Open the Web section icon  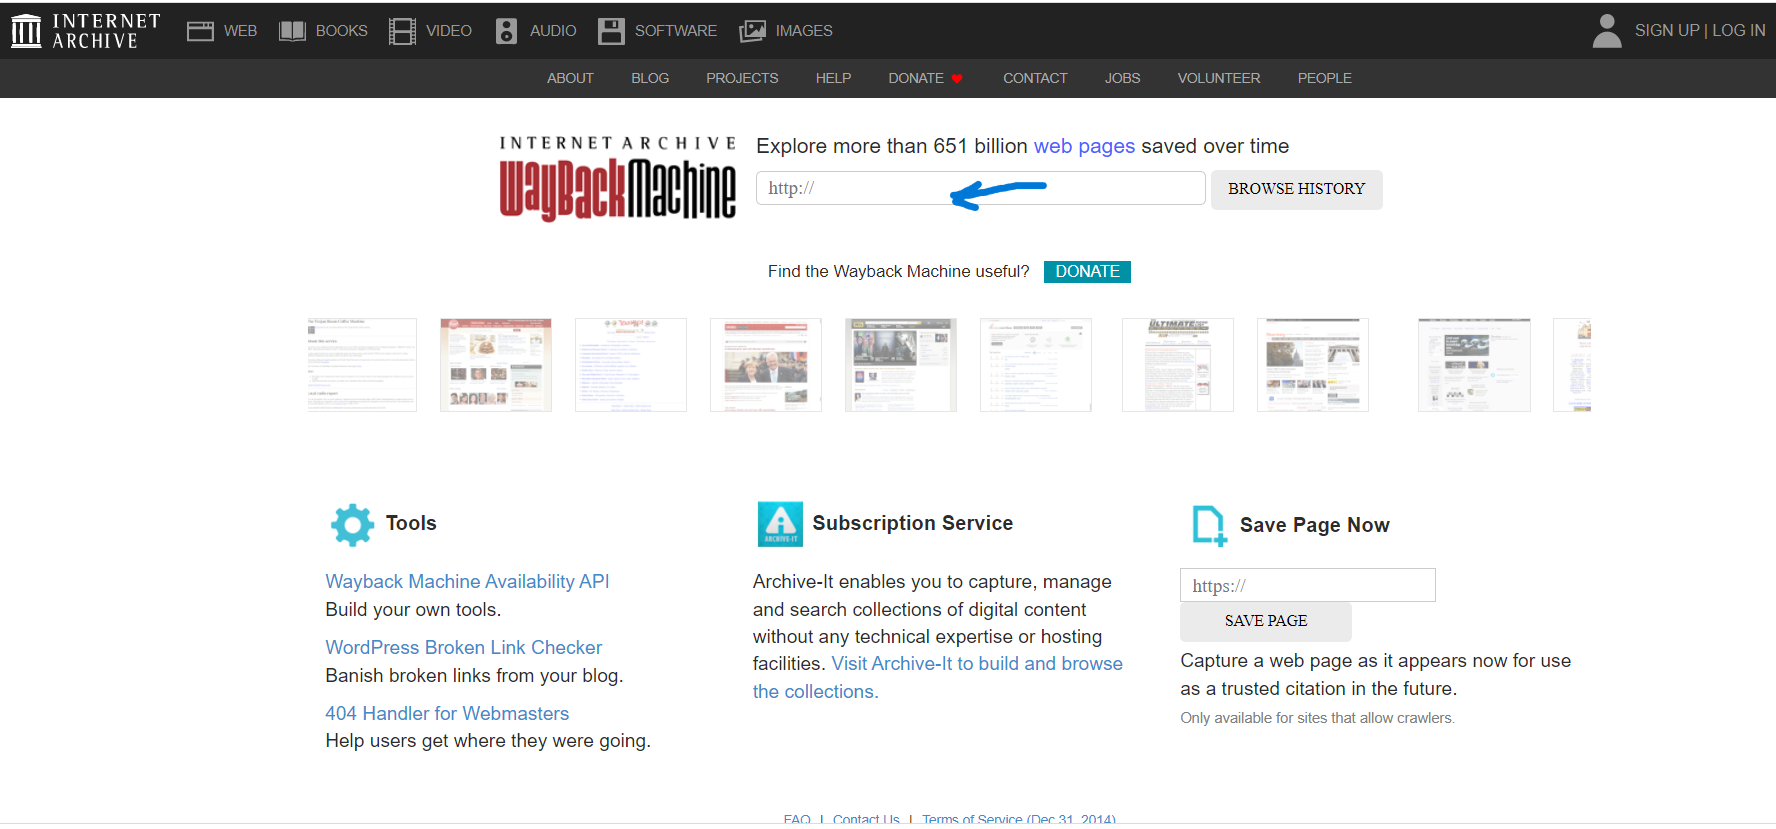pos(200,31)
